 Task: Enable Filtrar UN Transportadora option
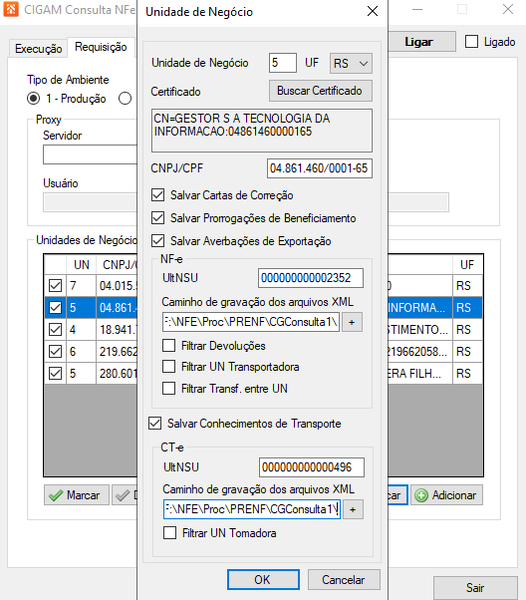pyautogui.click(x=169, y=367)
